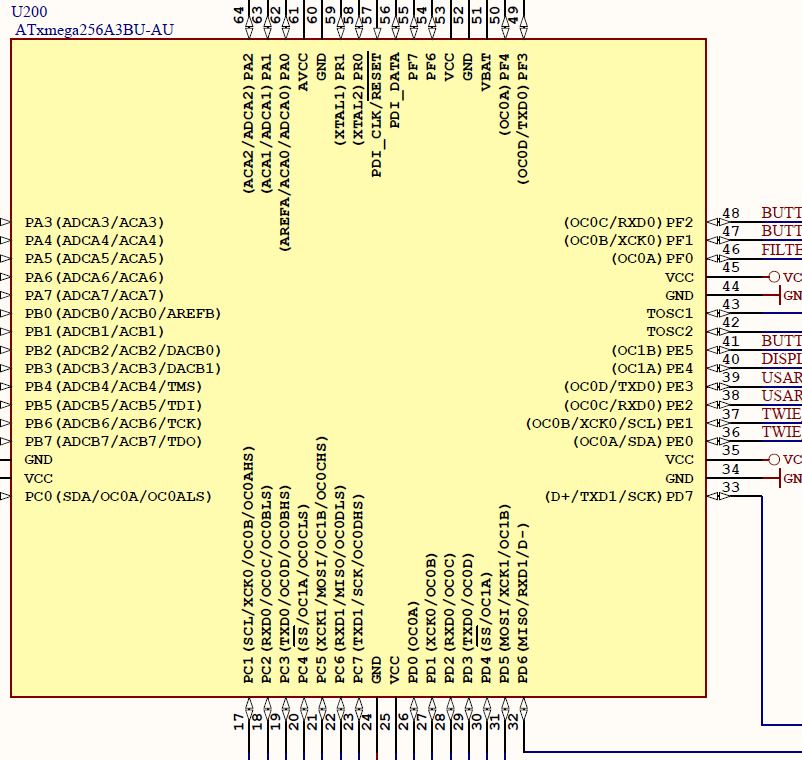Click the (OC0A) PF0 pin label
Screen dimensions: 802x760
point(652,259)
